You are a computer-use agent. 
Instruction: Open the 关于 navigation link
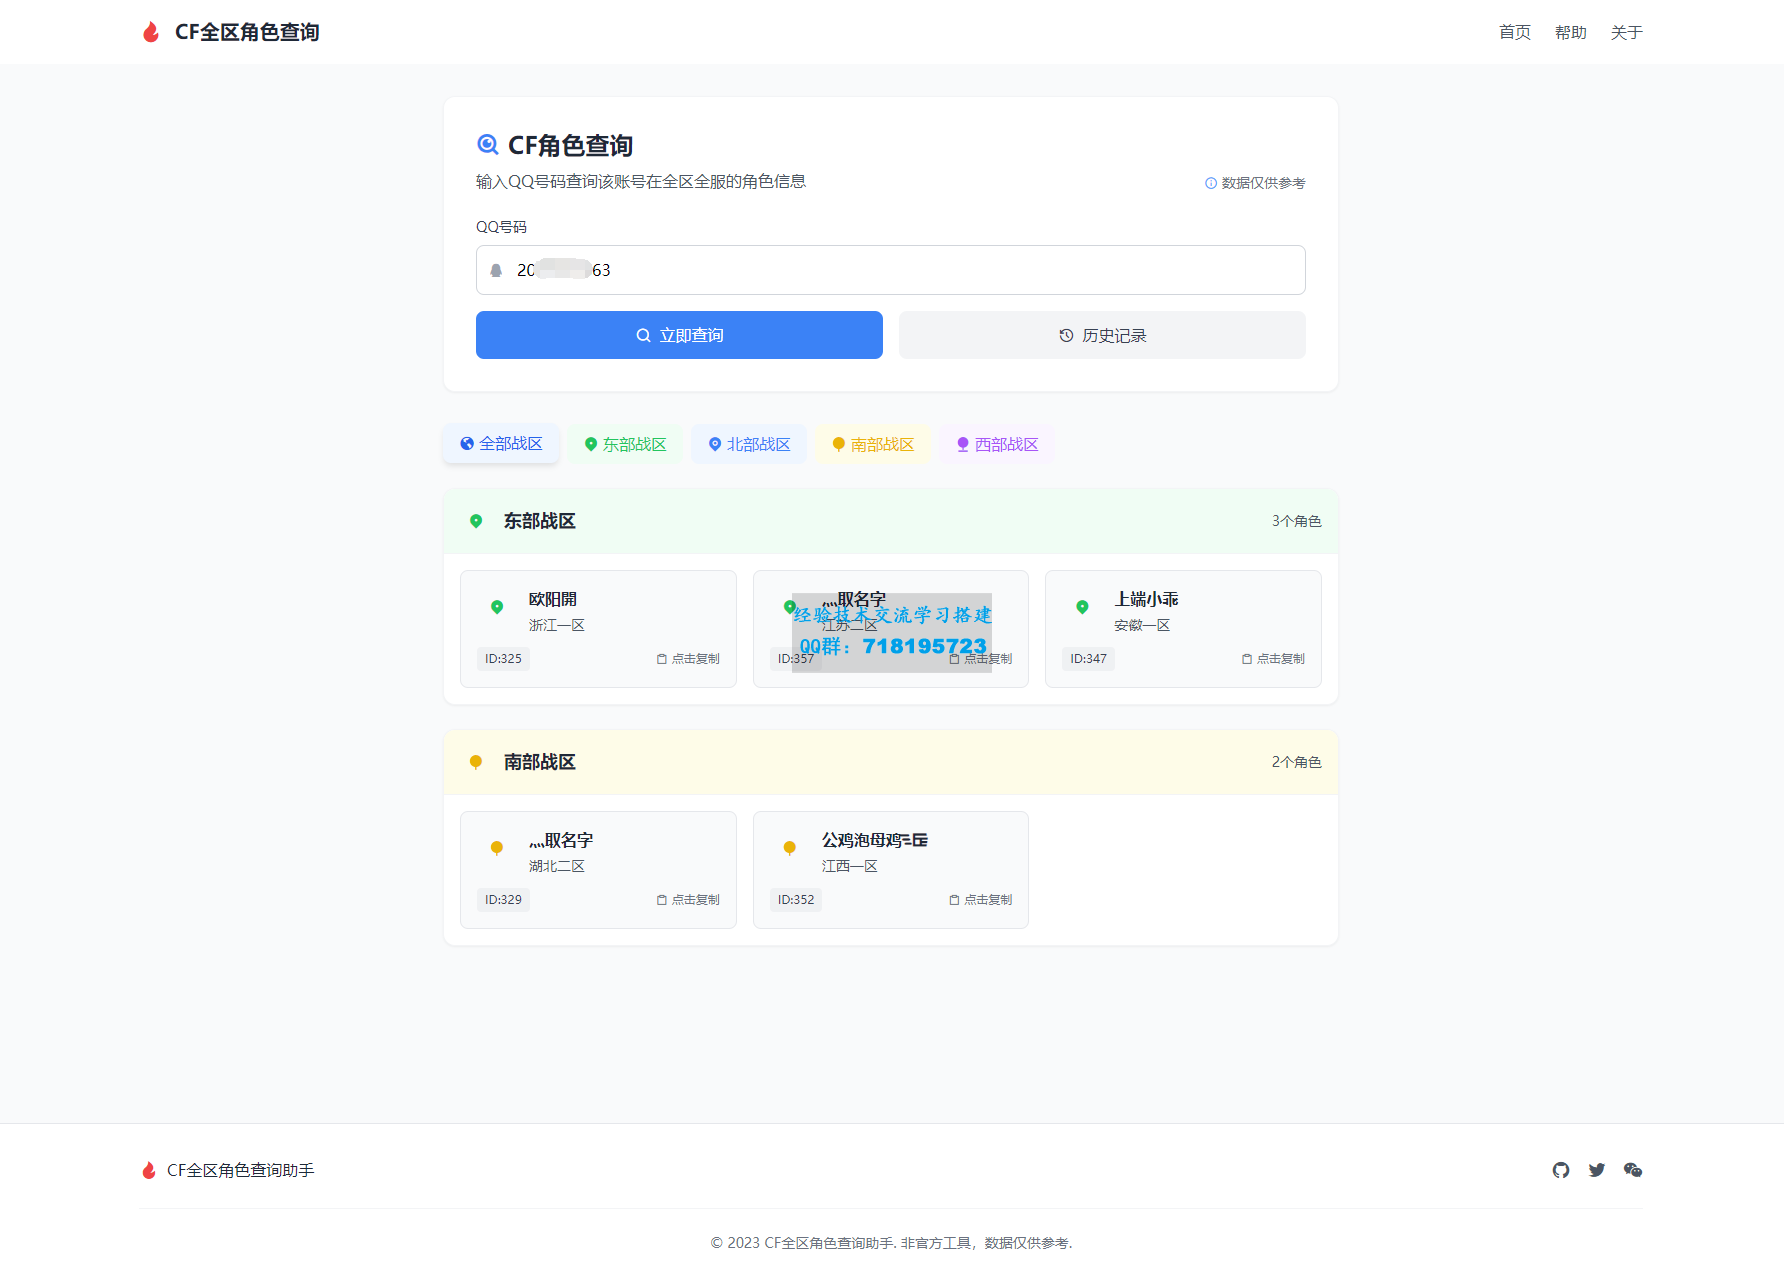point(1627,32)
